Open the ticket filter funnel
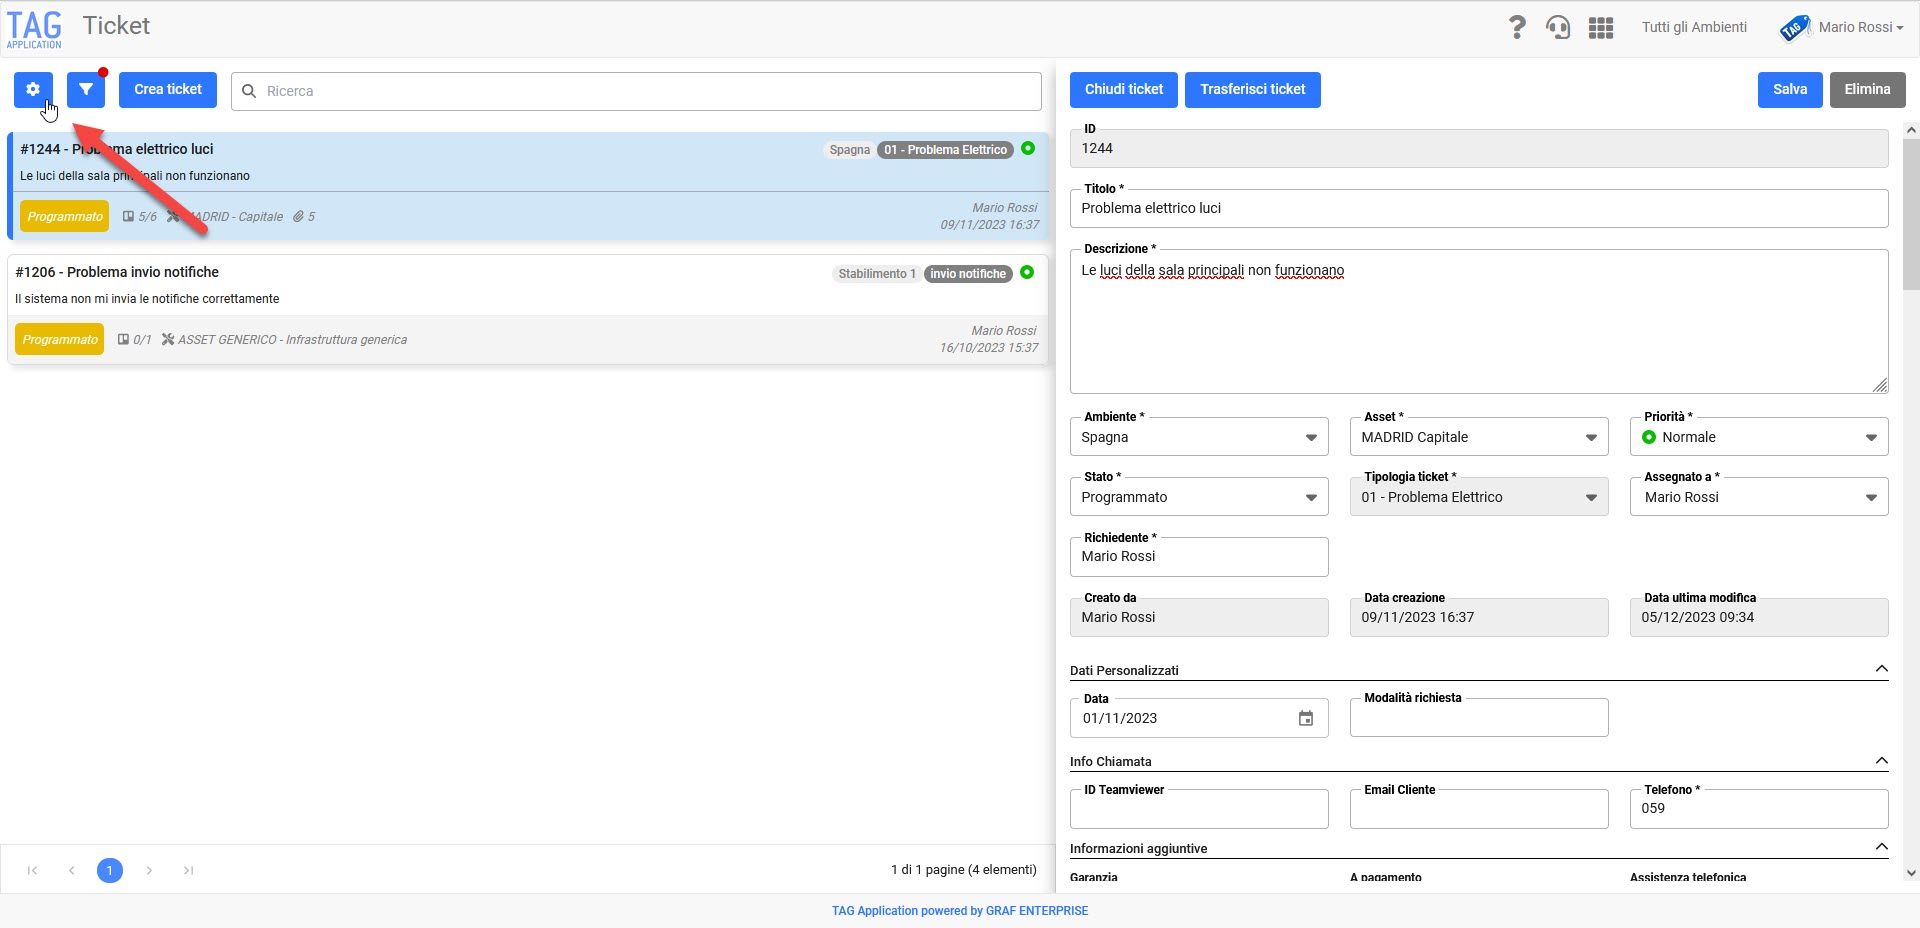The image size is (1920, 928). 86,89
